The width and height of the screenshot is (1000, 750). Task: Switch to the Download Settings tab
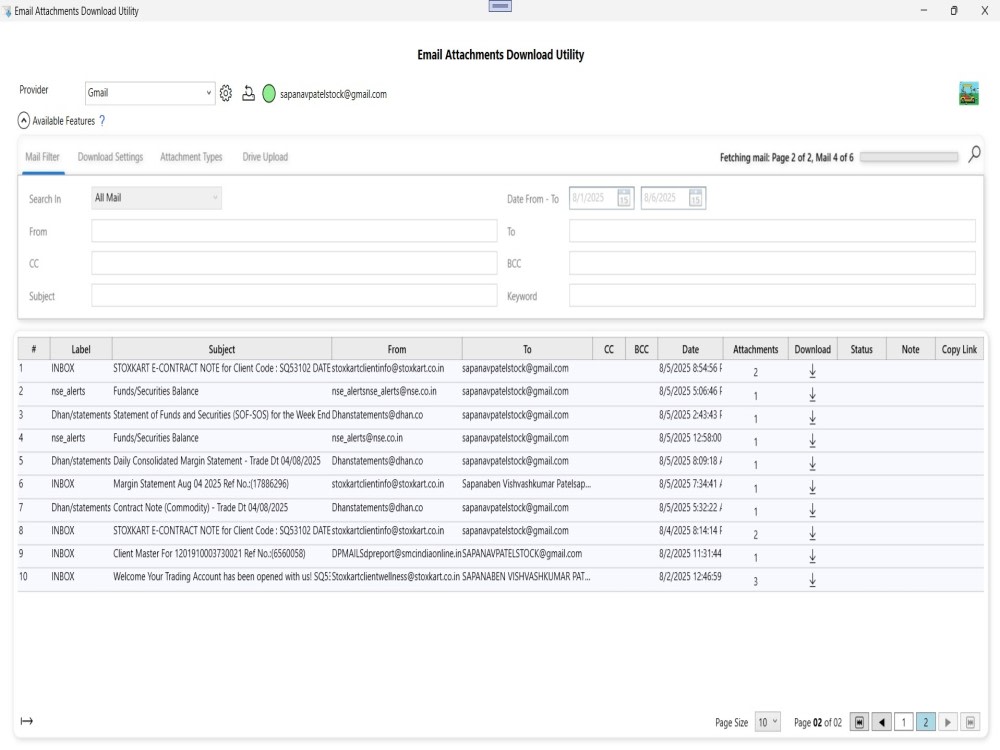[x=110, y=157]
